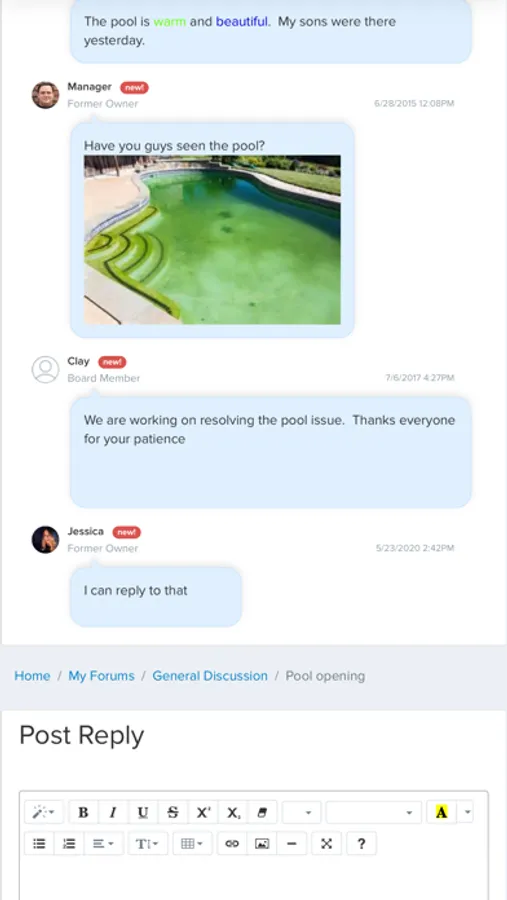Open the table insert dropdown
Screen dimensions: 507x900
pos(192,843)
